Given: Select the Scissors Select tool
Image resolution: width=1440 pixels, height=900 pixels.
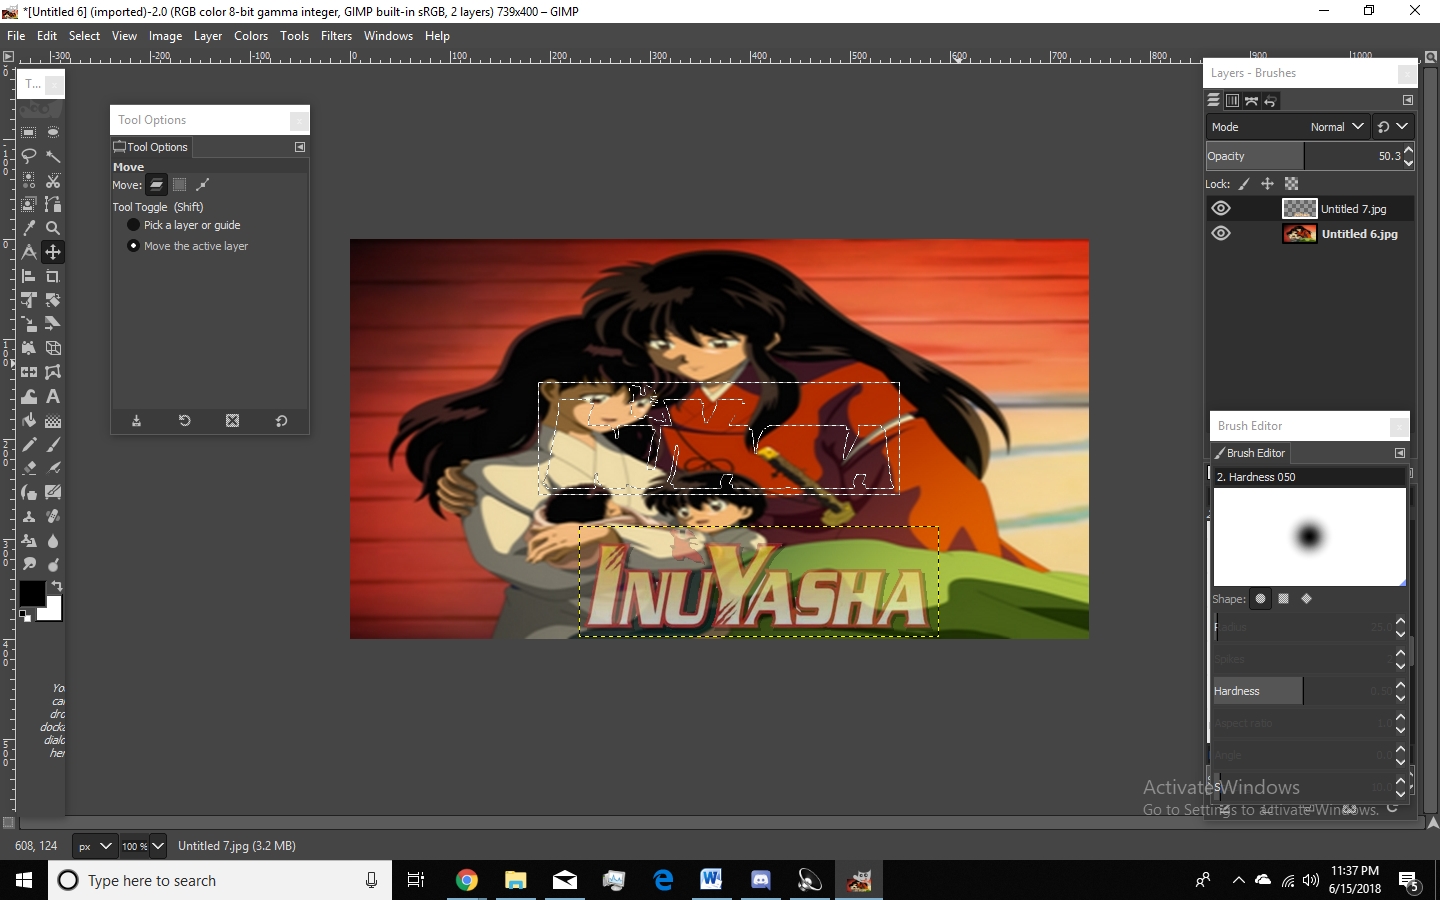Looking at the screenshot, I should coord(53,180).
